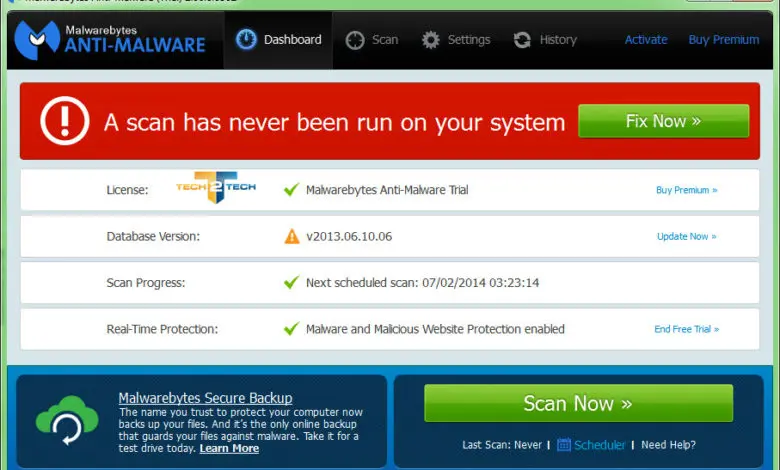Click the Next scheduled scan date text

pos(422,282)
